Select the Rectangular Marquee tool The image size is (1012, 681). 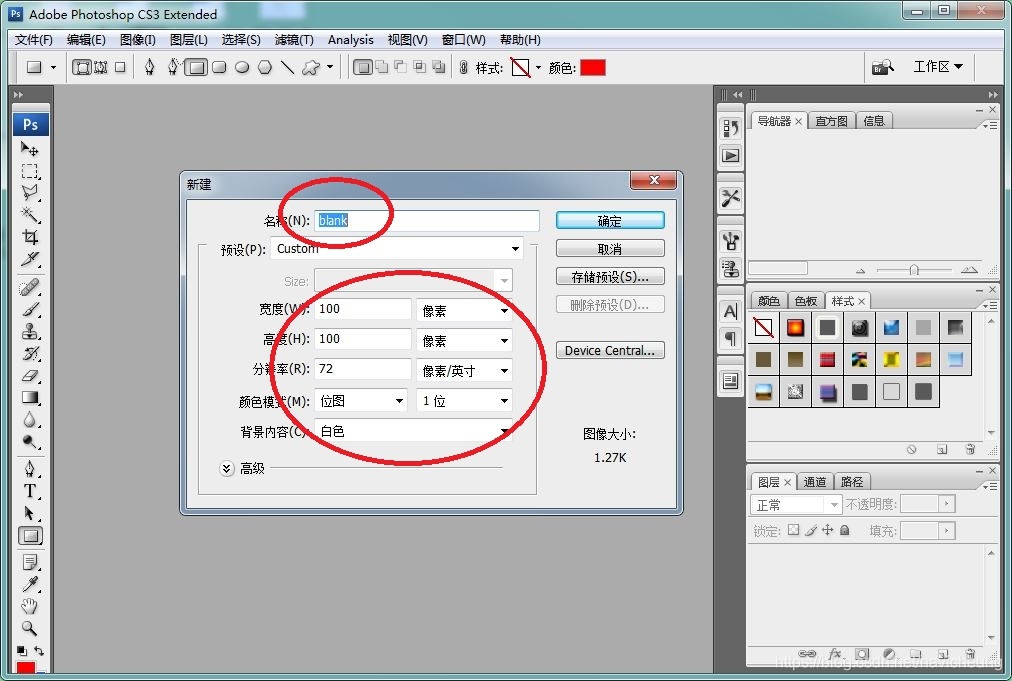click(30, 171)
